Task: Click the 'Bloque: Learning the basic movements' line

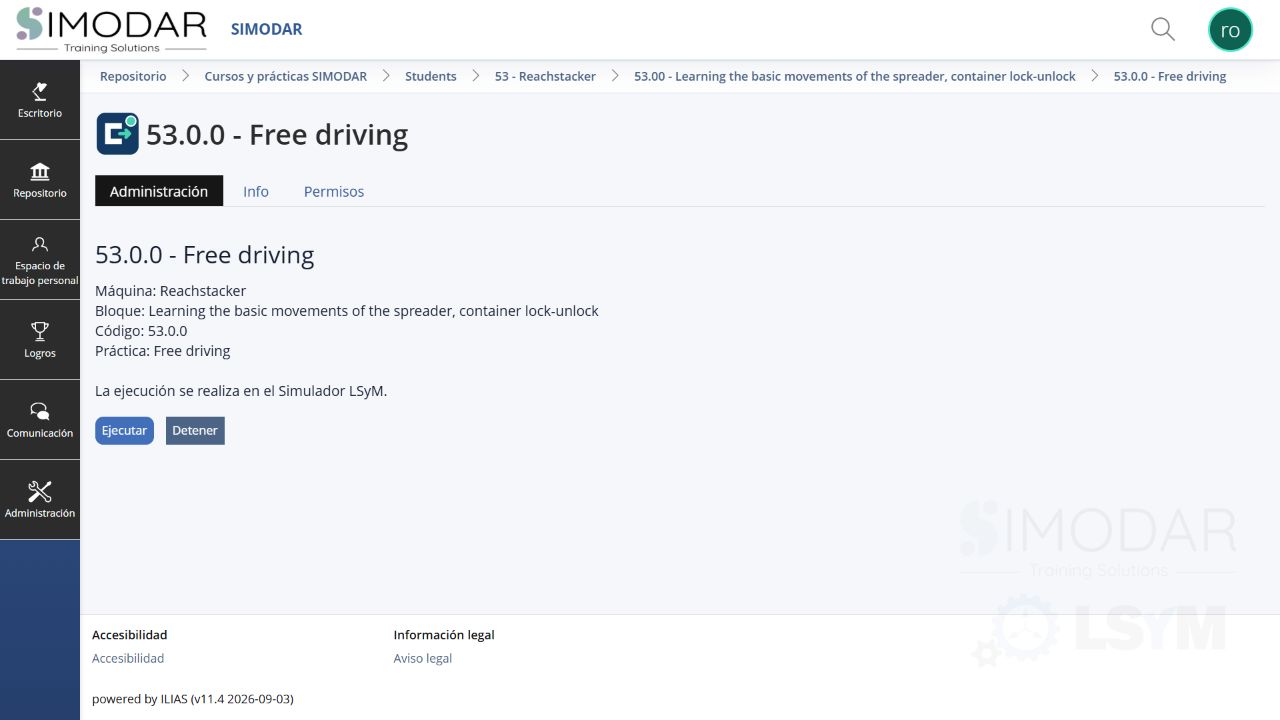Action: tap(347, 311)
